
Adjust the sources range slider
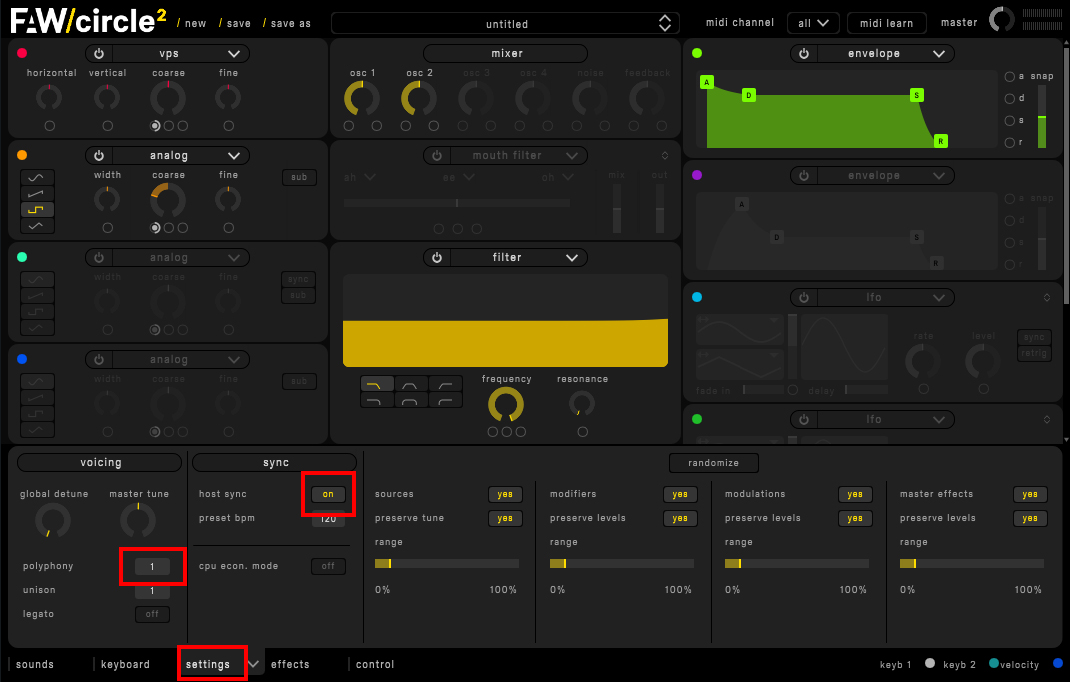[x=446, y=564]
